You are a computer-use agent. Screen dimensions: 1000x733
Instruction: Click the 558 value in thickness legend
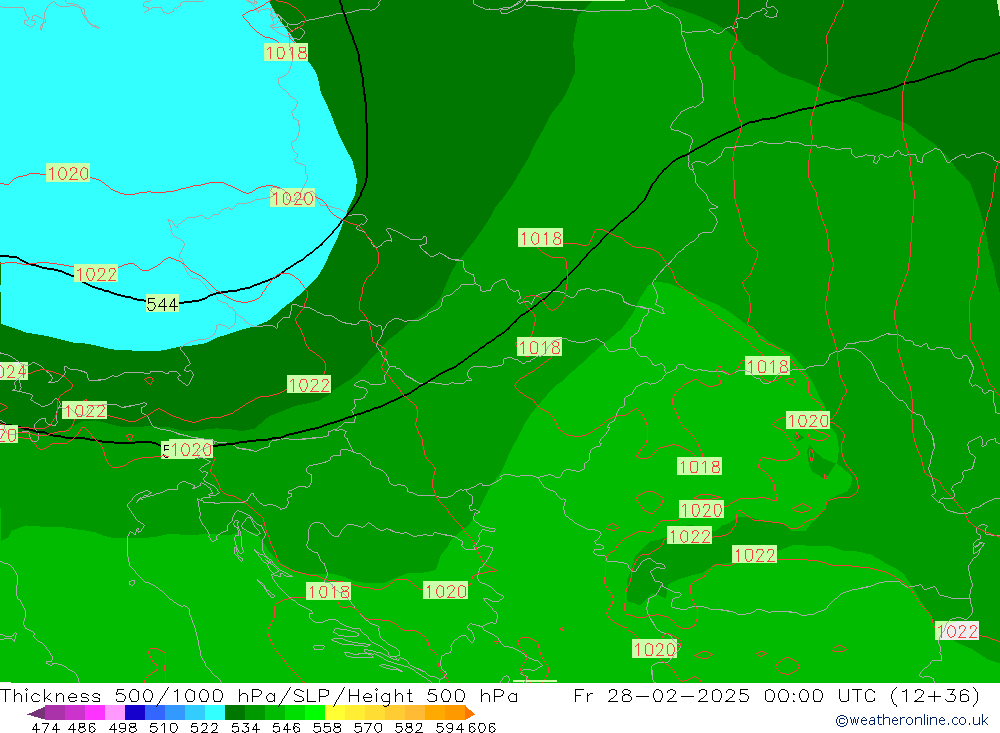click(327, 727)
